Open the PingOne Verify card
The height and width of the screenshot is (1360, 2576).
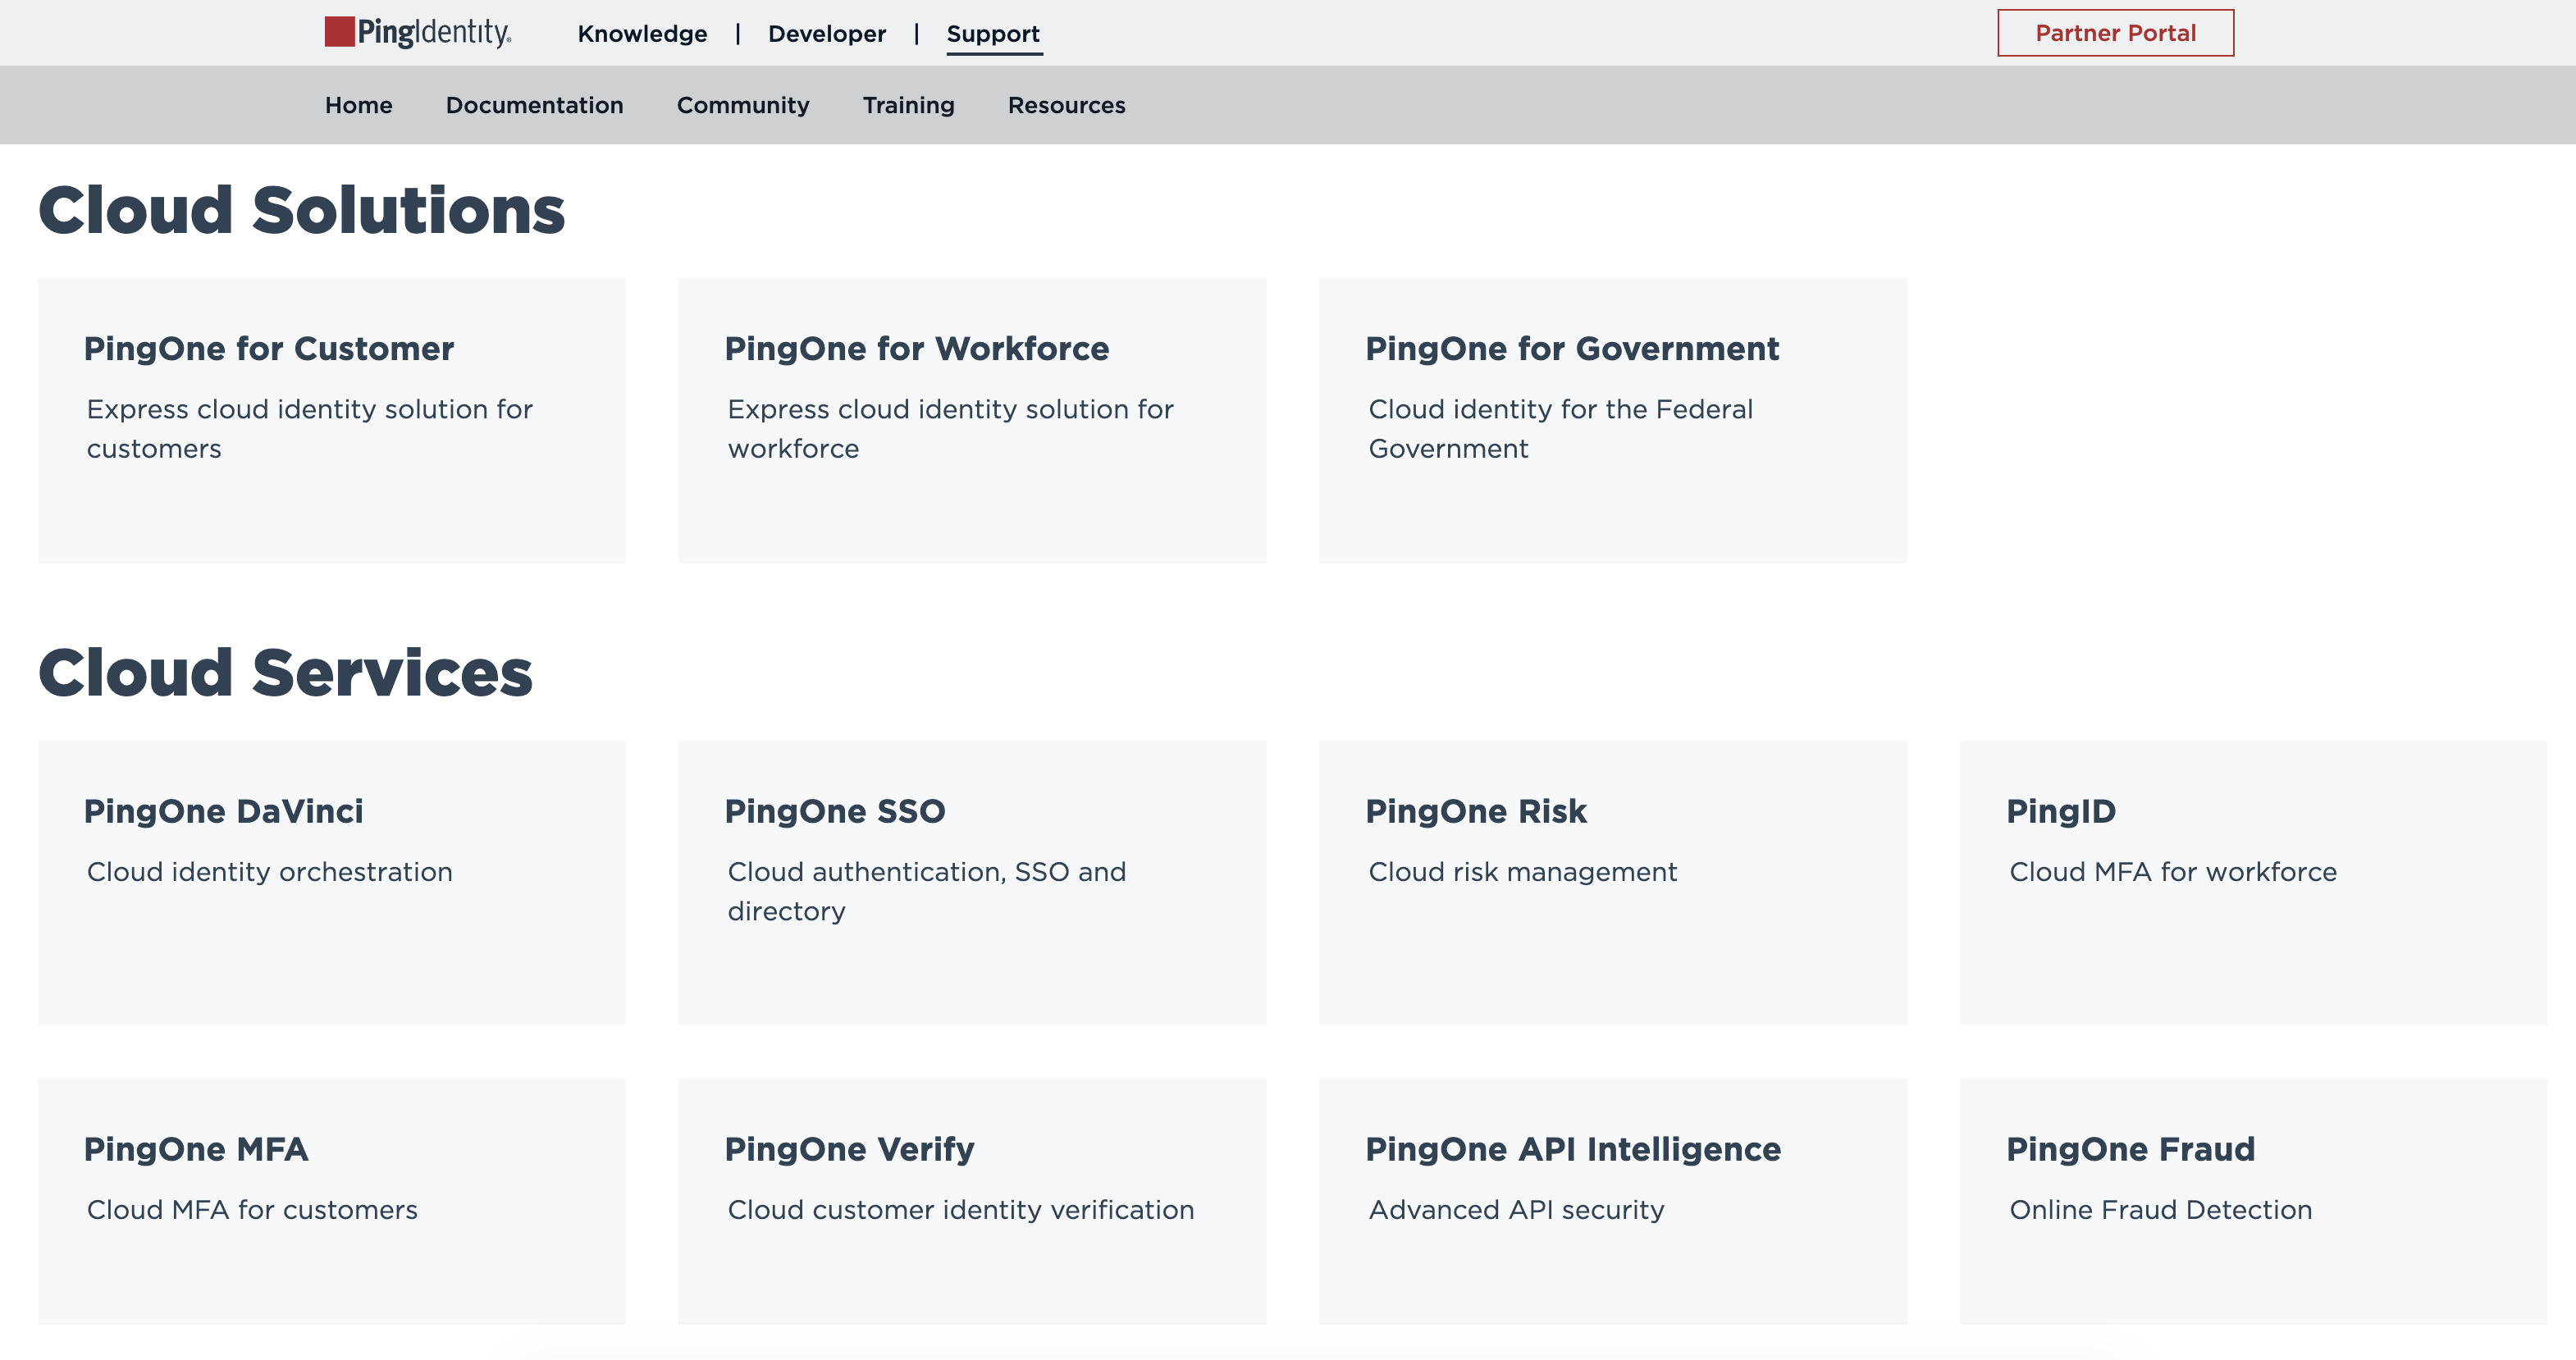coord(972,1201)
